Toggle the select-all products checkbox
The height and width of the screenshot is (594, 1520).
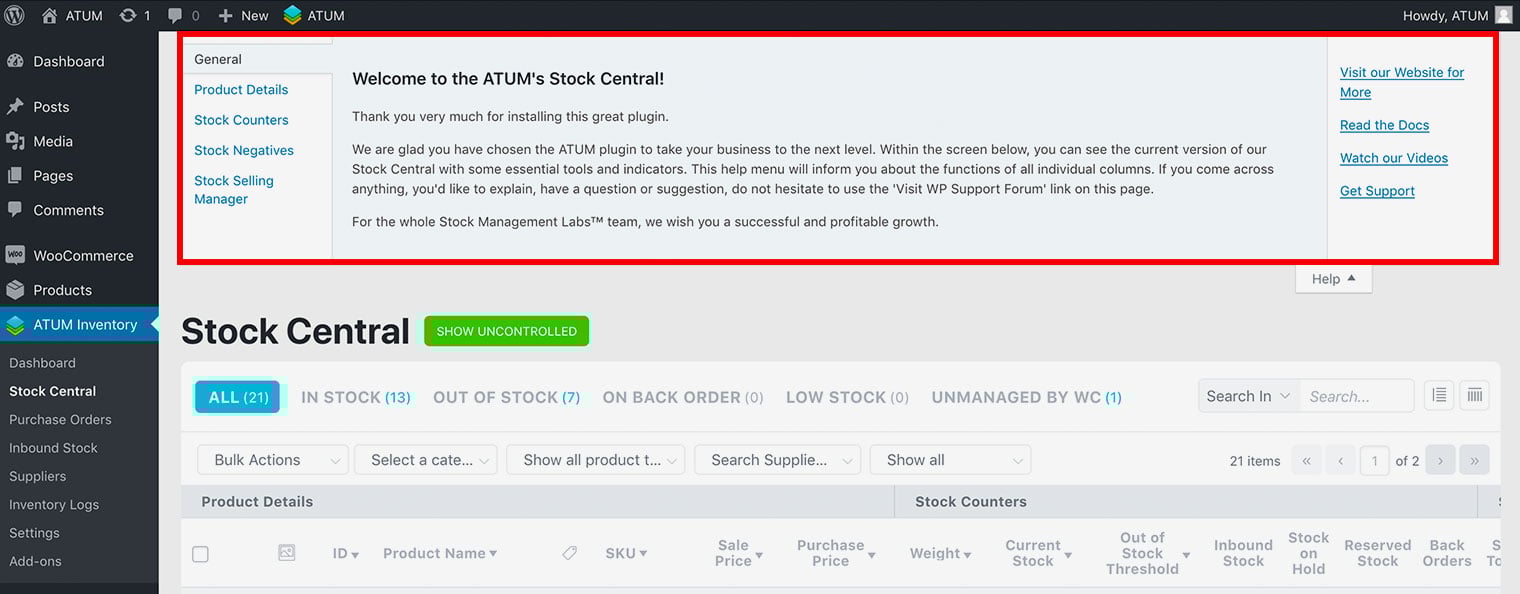[200, 553]
